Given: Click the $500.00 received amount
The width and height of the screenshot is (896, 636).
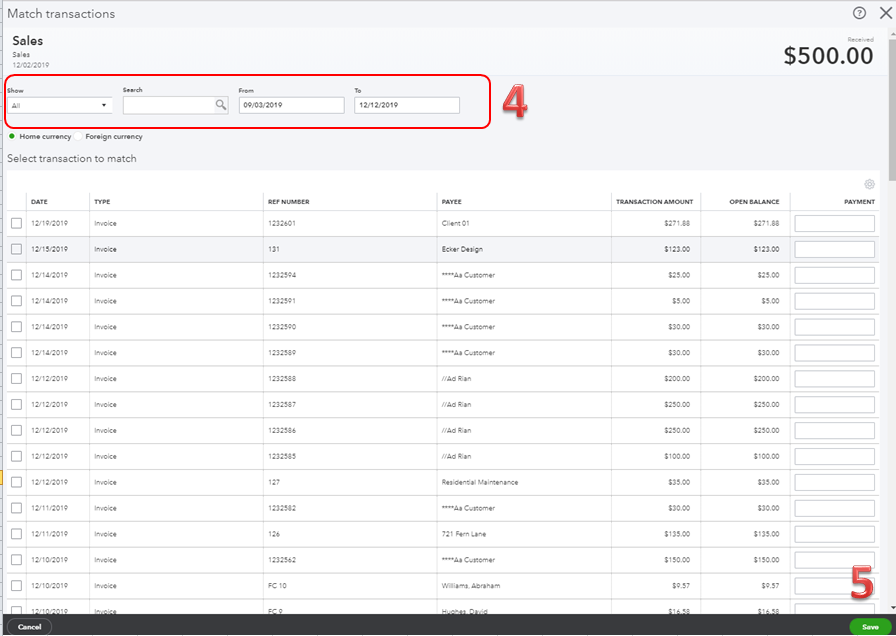Looking at the screenshot, I should coord(828,56).
